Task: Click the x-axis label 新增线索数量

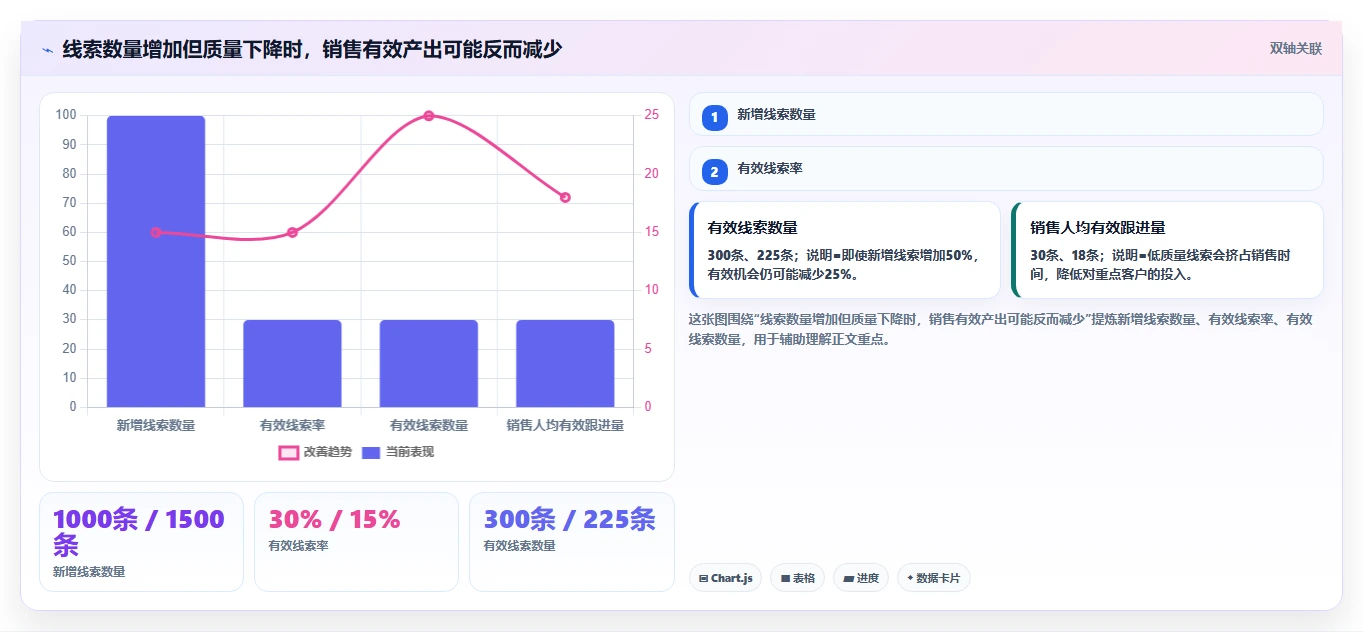Action: (x=156, y=425)
